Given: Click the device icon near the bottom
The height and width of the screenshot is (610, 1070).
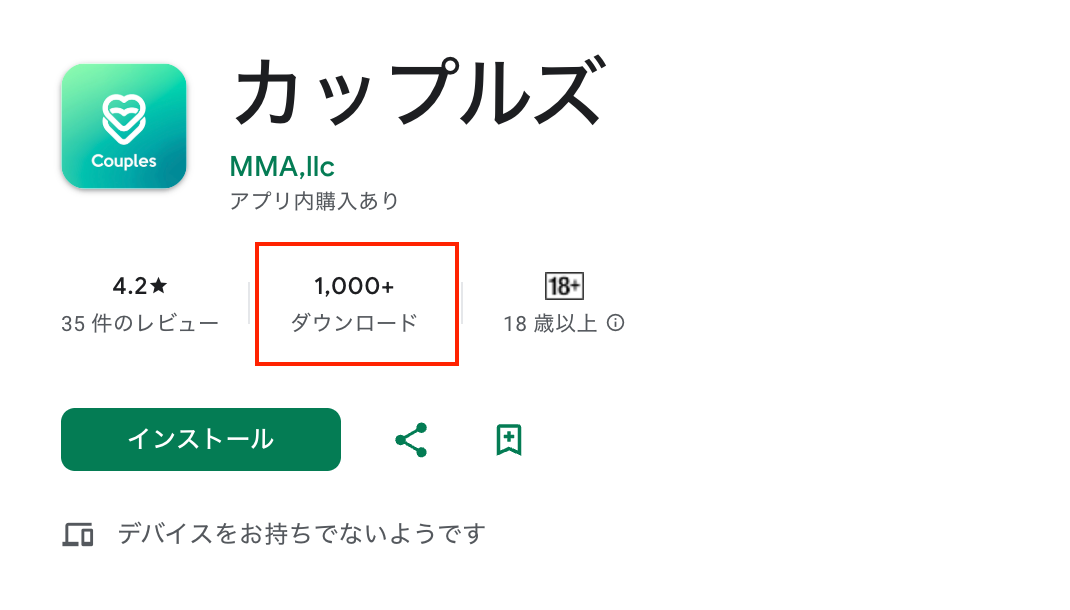Looking at the screenshot, I should coord(77,535).
